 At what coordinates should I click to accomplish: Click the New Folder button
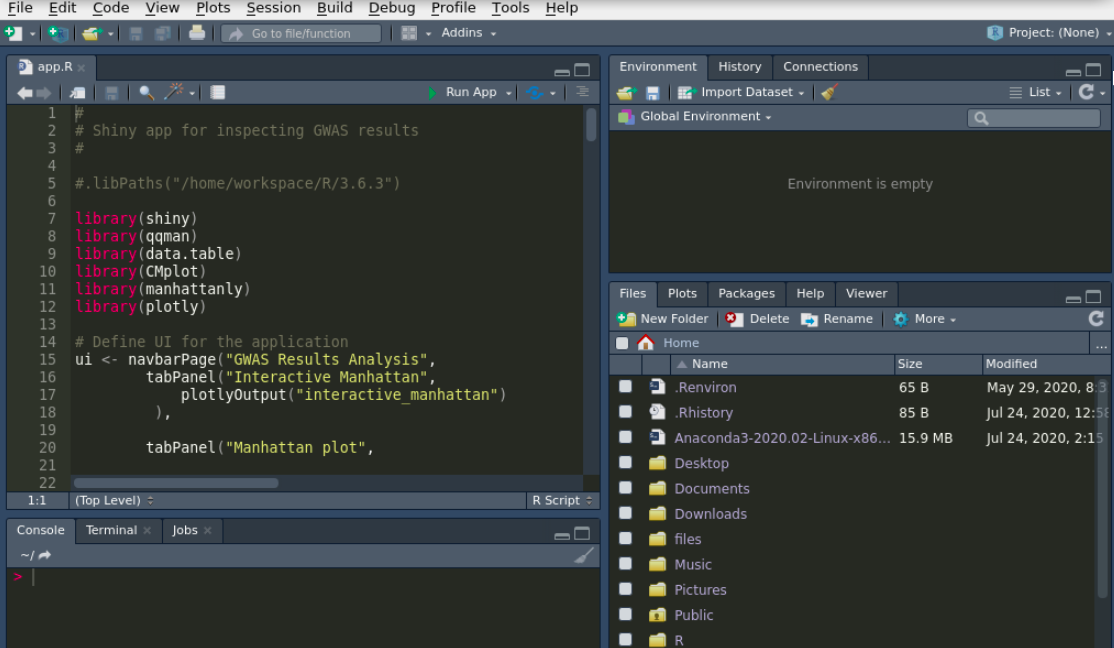pyautogui.click(x=663, y=319)
